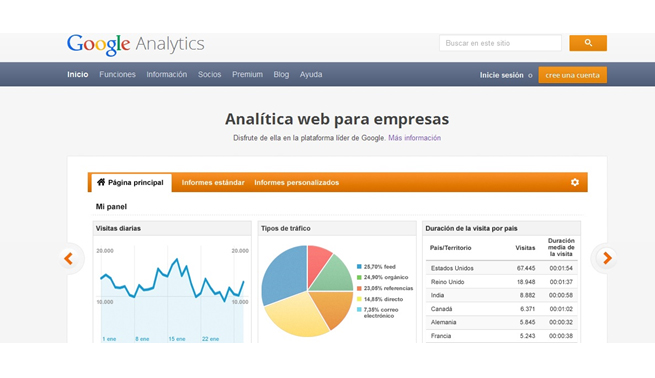655x378 pixels.
Task: Select the 'Página principal' tab
Action: tap(131, 183)
